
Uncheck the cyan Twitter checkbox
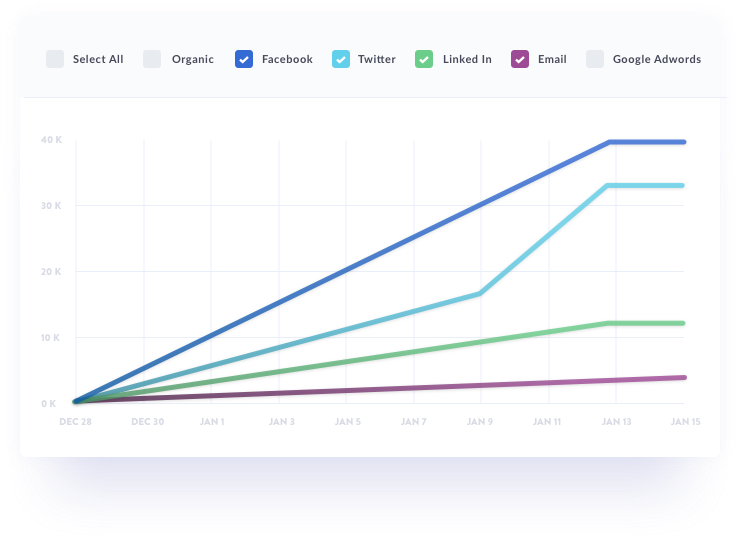pyautogui.click(x=341, y=59)
